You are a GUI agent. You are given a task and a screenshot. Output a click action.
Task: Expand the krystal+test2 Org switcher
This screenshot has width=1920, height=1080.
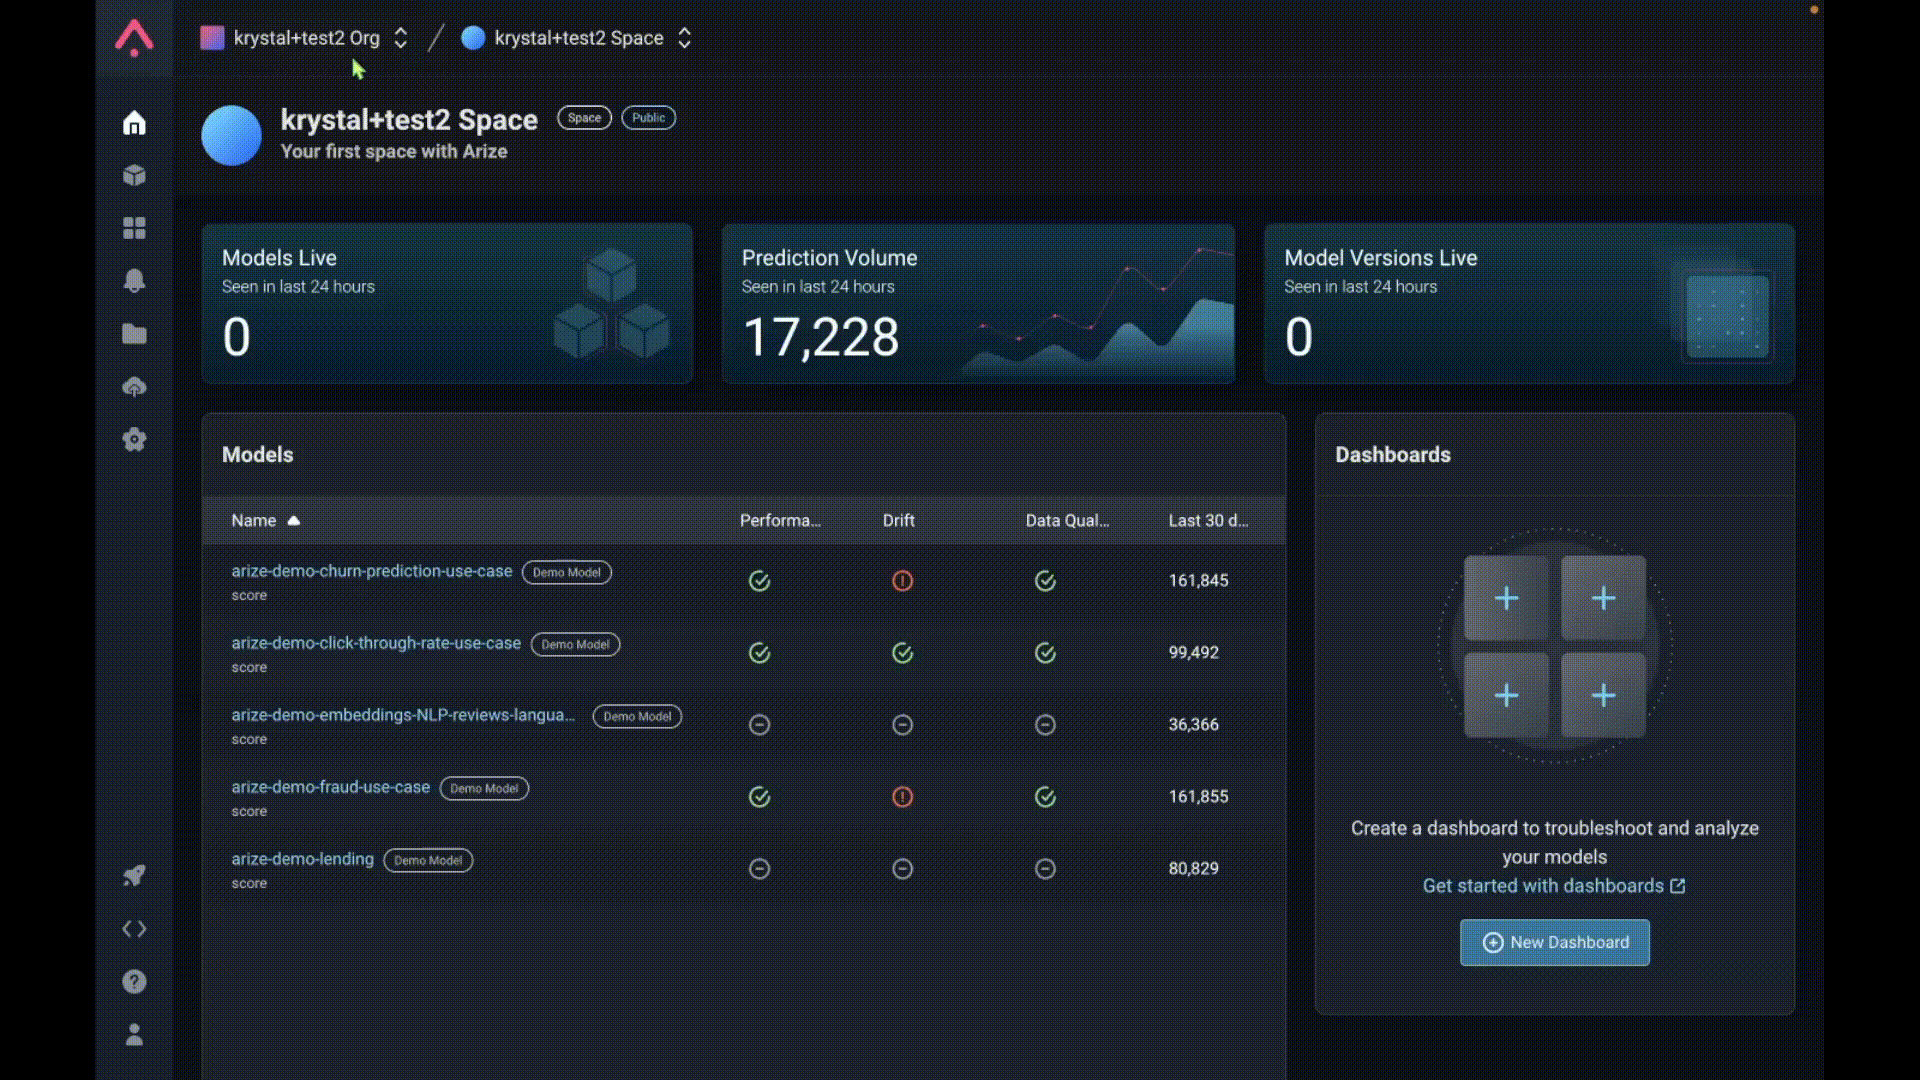click(305, 38)
